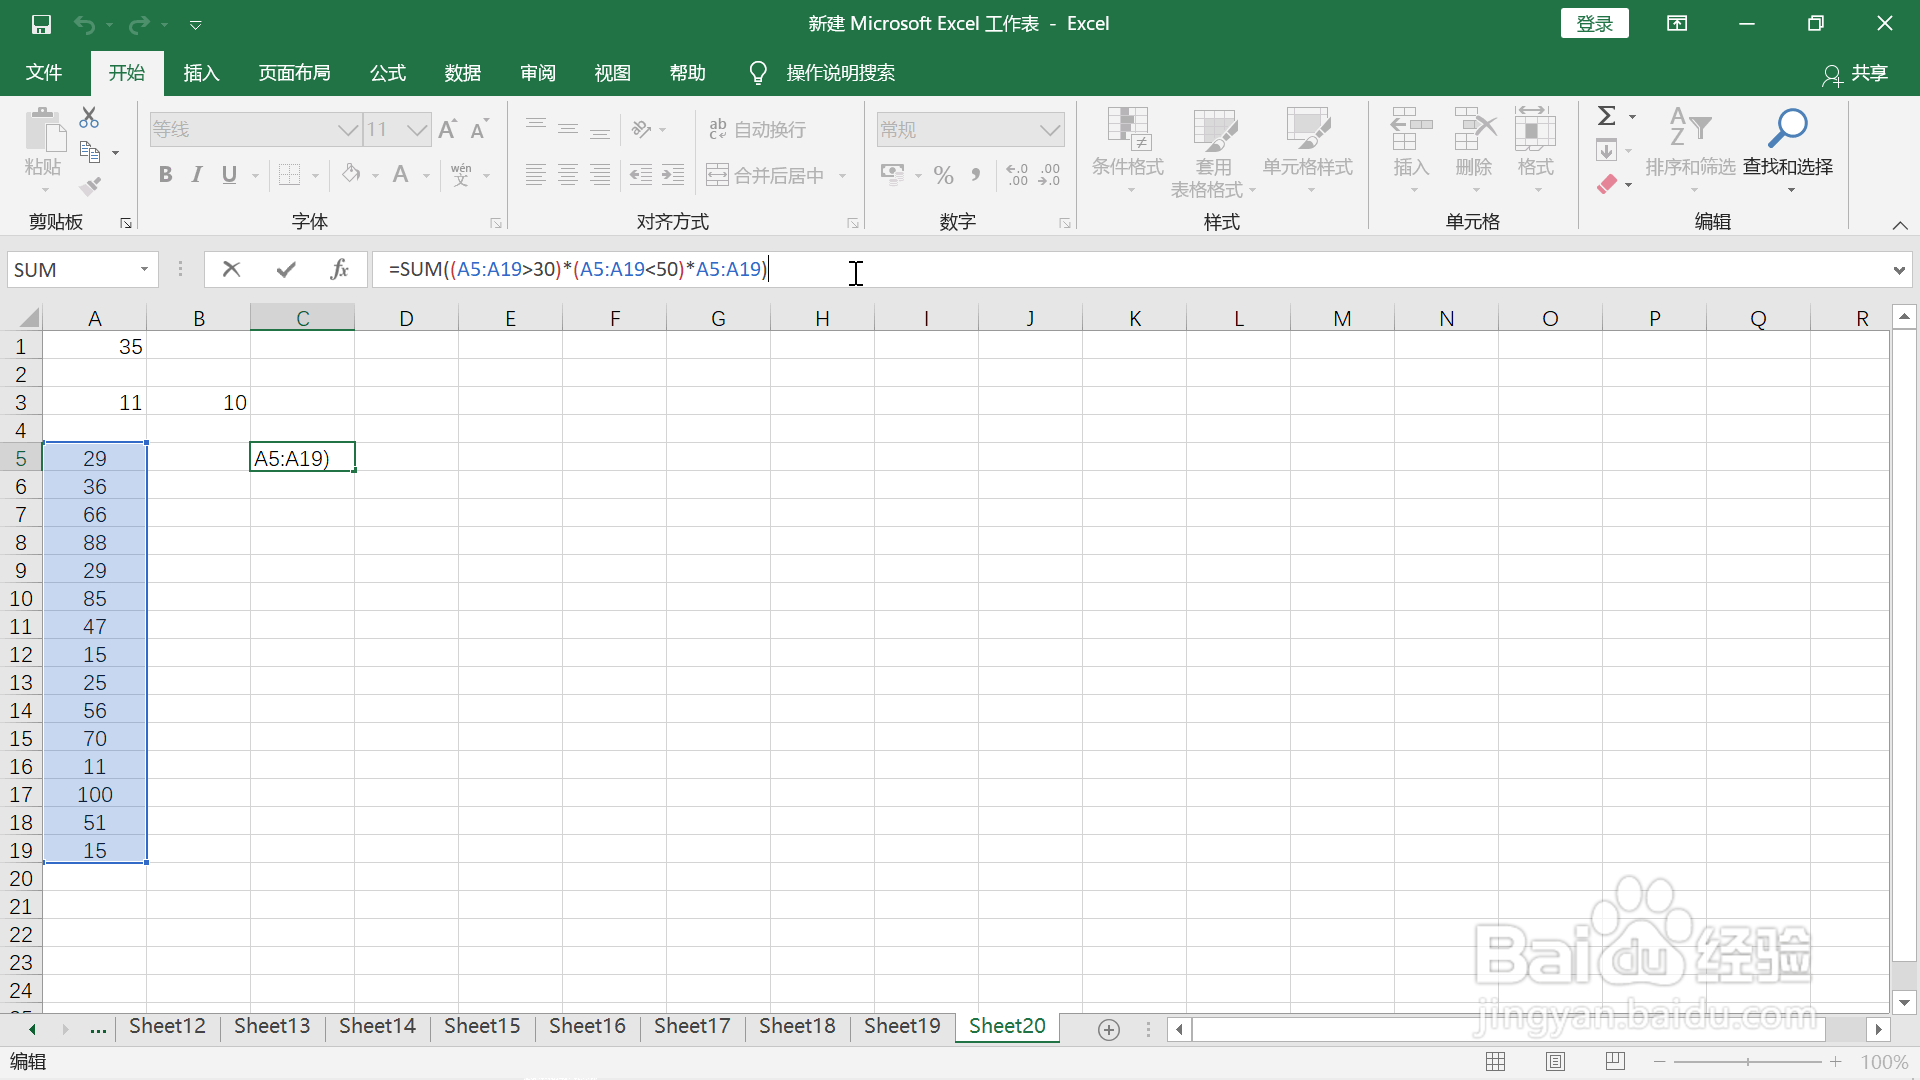Image resolution: width=1920 pixels, height=1080 pixels.
Task: Open the 公式 ribbon tab
Action: click(x=387, y=73)
